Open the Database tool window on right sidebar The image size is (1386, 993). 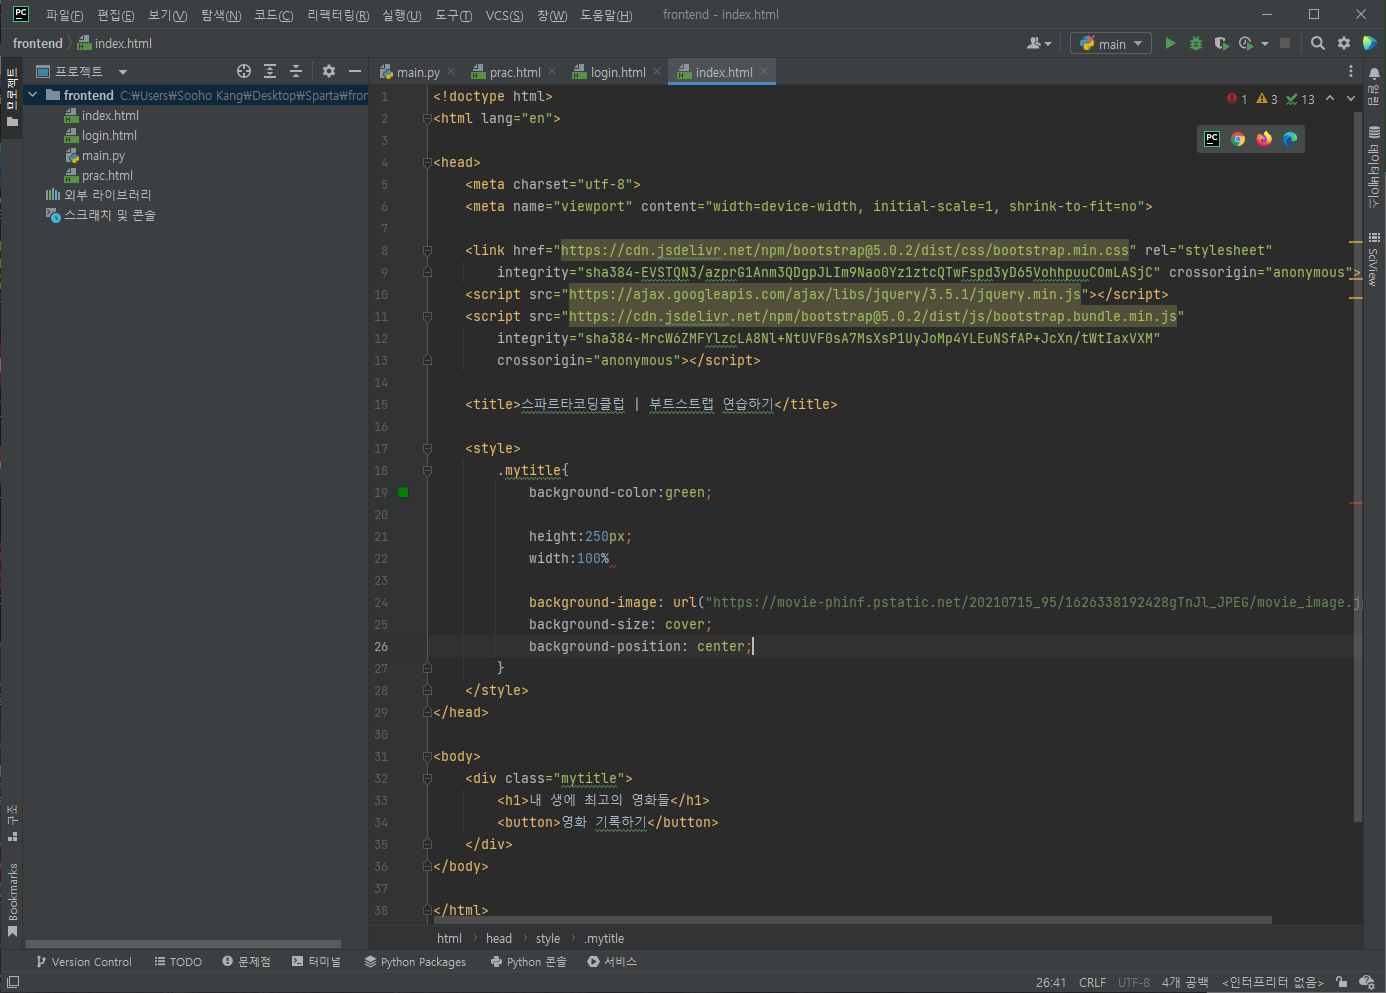[x=1374, y=168]
